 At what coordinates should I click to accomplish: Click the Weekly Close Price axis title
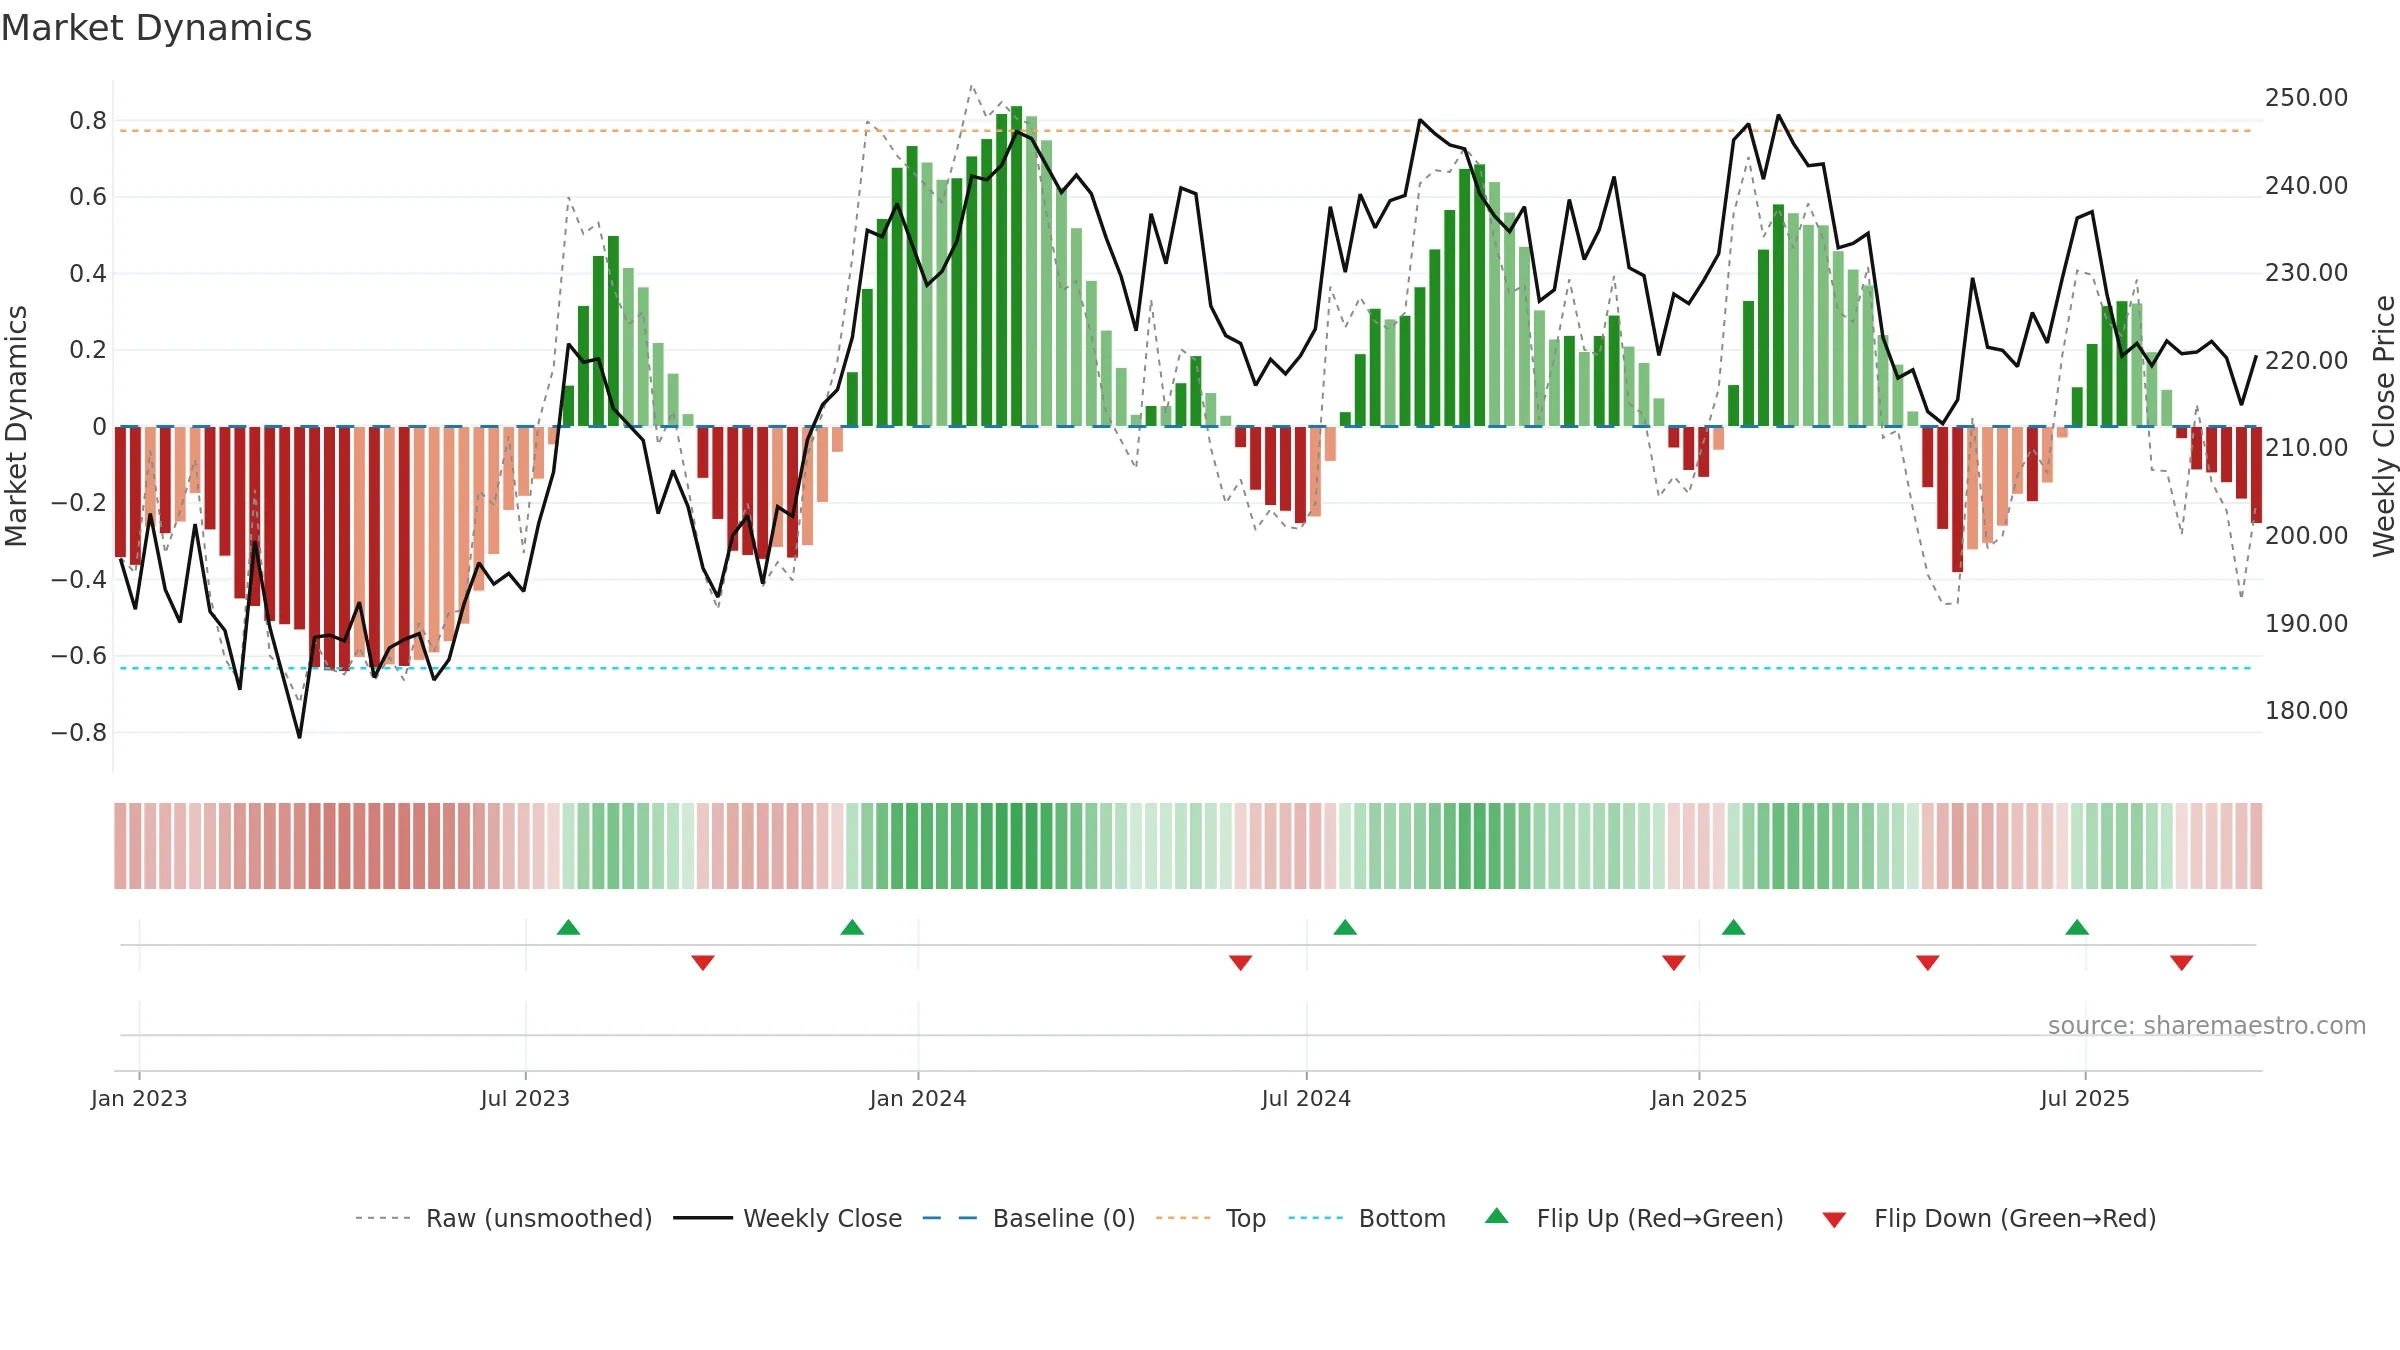[2384, 426]
